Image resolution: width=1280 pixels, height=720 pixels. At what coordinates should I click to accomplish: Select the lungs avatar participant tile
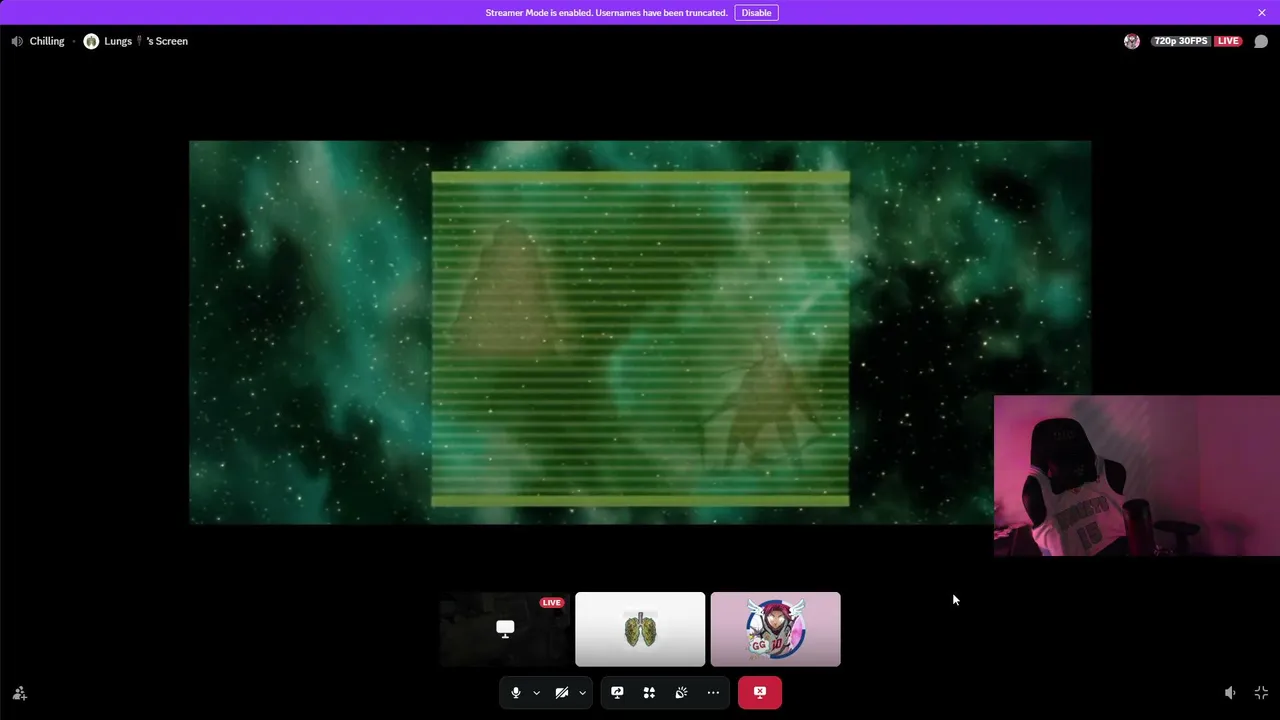(640, 629)
